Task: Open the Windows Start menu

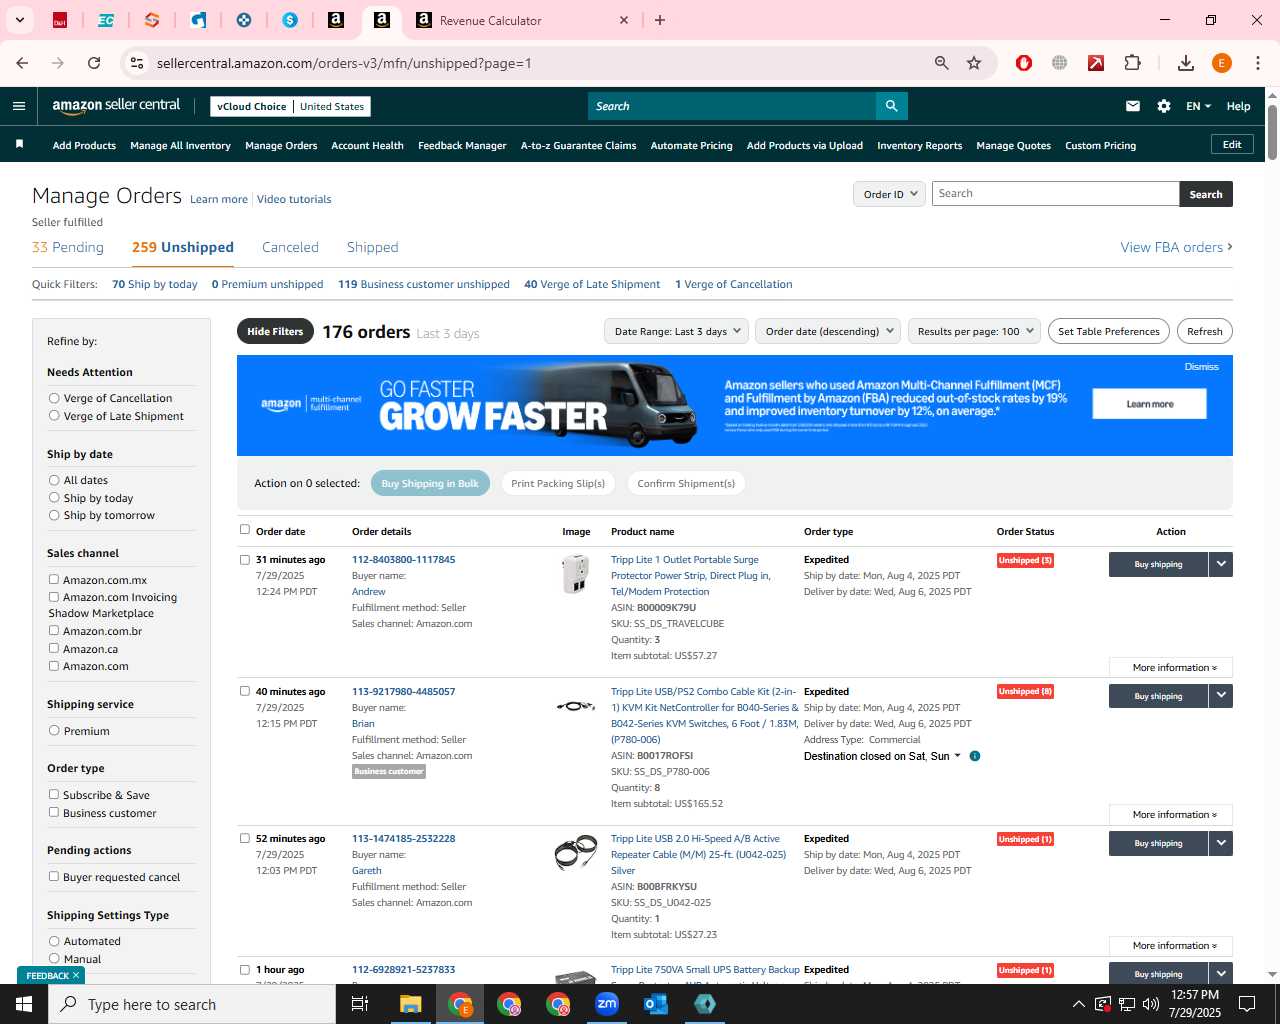Action: [x=24, y=1004]
